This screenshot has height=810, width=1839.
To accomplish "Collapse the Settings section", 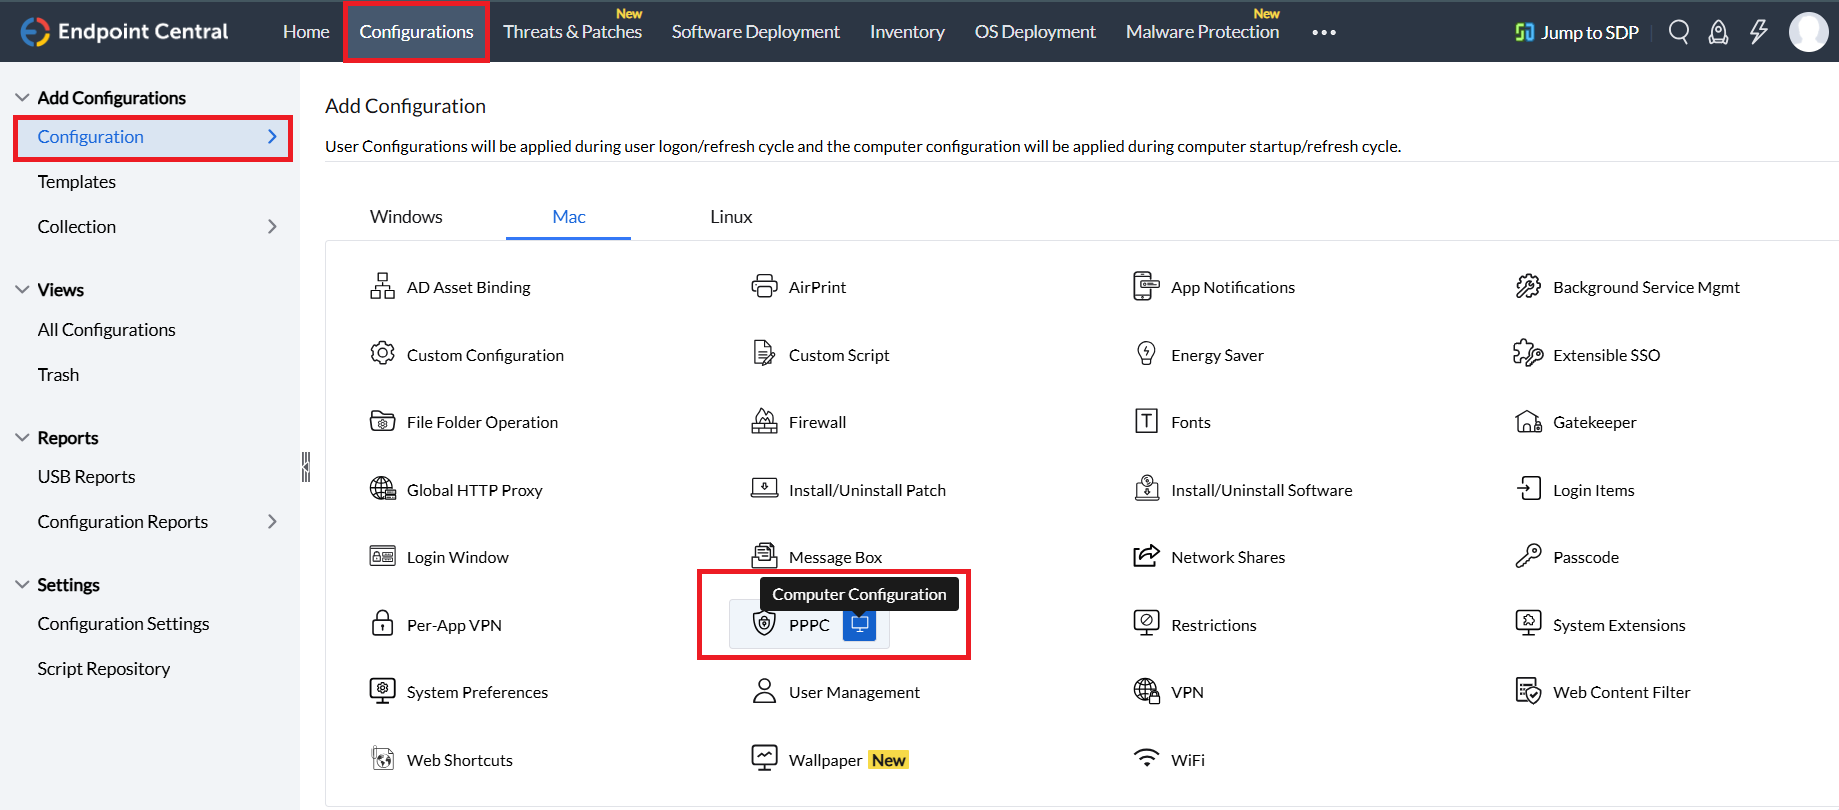I will [x=22, y=585].
